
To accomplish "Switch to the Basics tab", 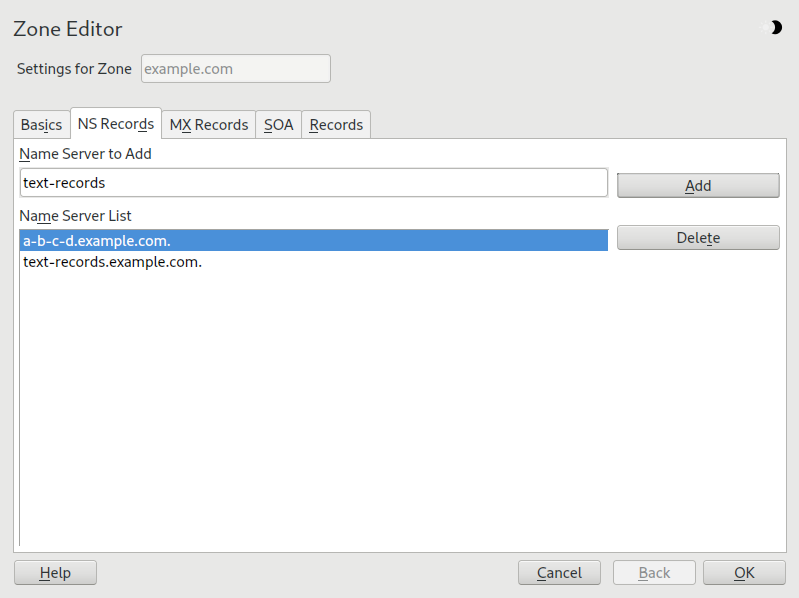I will (41, 125).
